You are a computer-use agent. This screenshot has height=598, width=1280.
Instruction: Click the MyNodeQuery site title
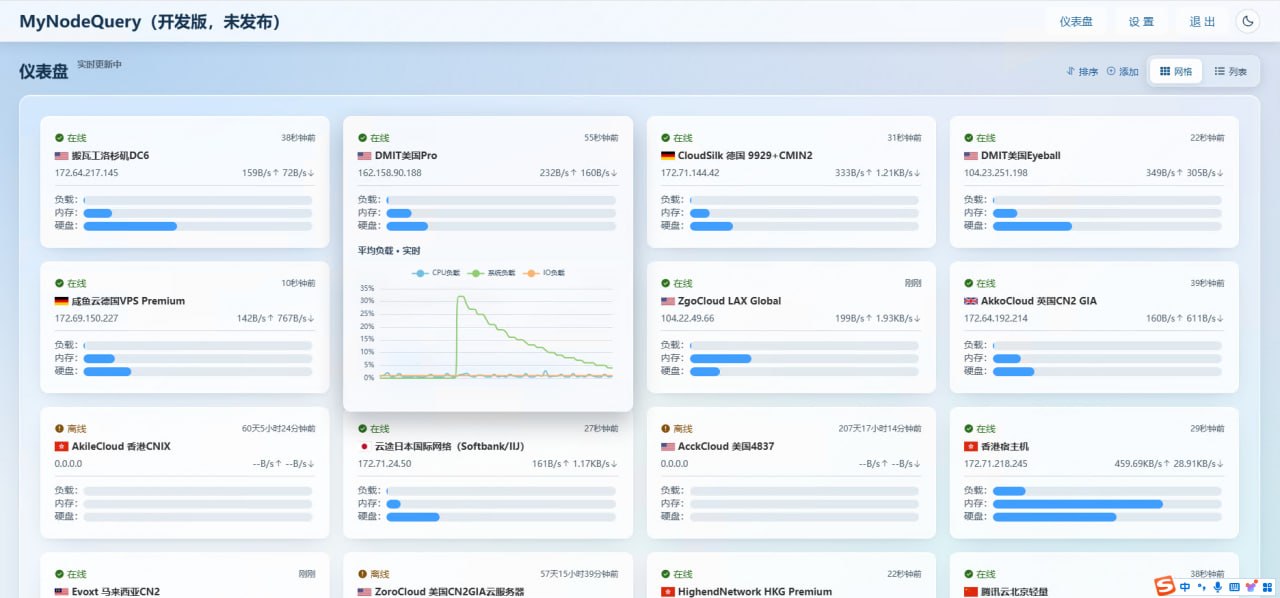[150, 22]
